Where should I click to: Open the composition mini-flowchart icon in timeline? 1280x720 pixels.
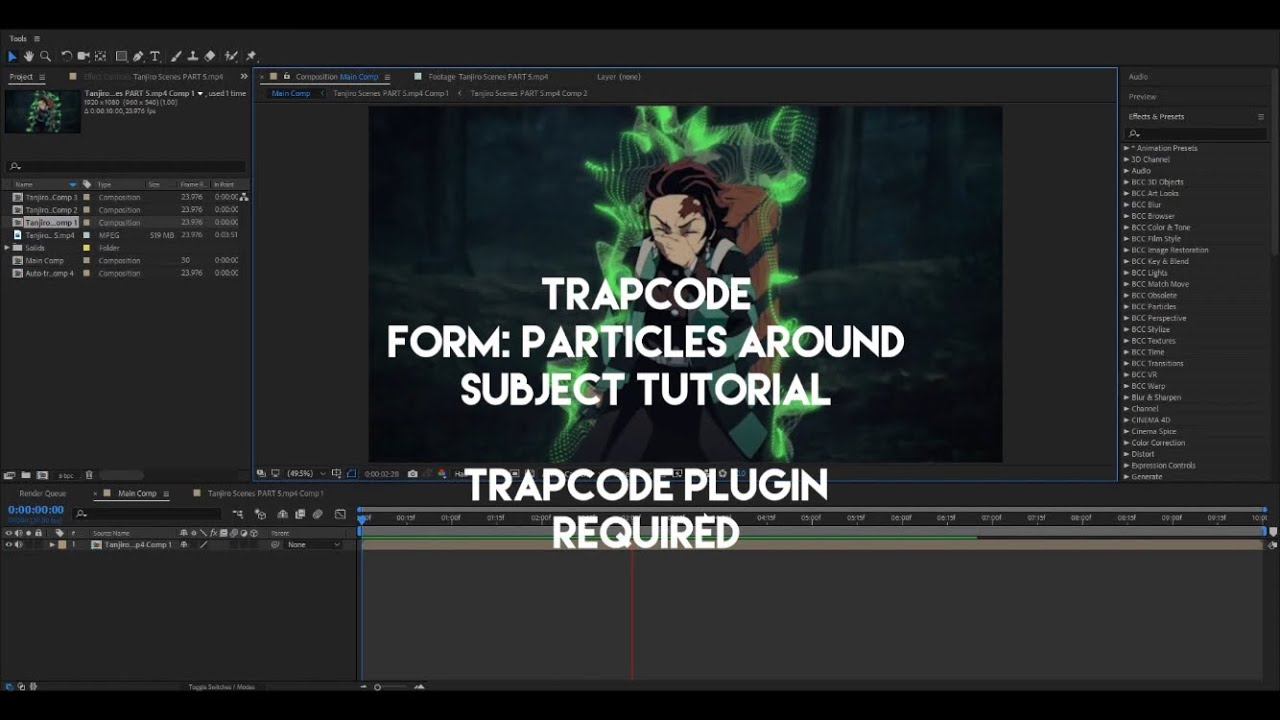[238, 514]
